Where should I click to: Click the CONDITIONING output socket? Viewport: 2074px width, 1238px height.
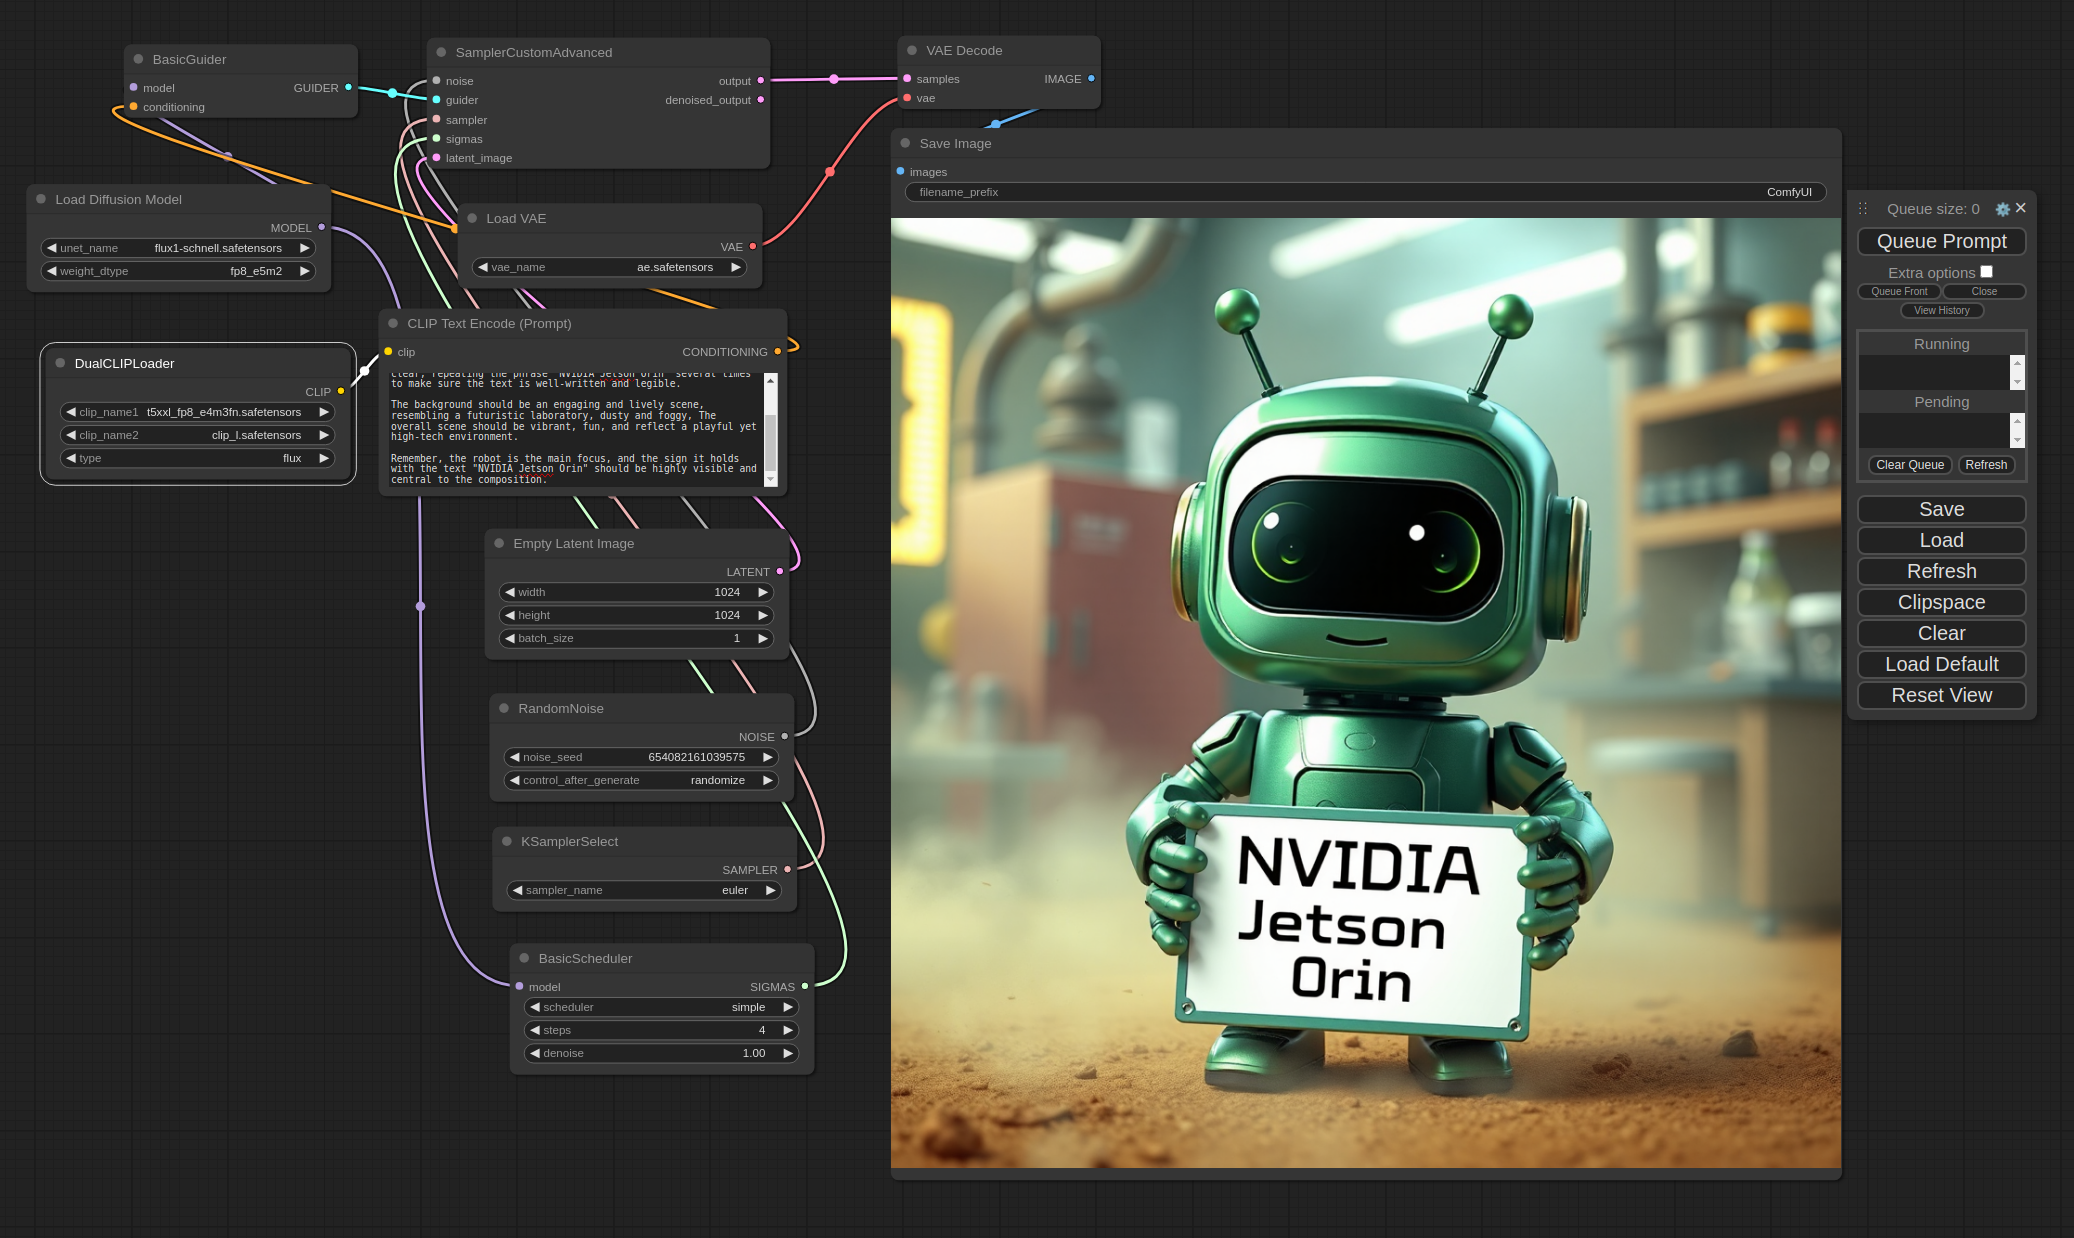pyautogui.click(x=778, y=351)
